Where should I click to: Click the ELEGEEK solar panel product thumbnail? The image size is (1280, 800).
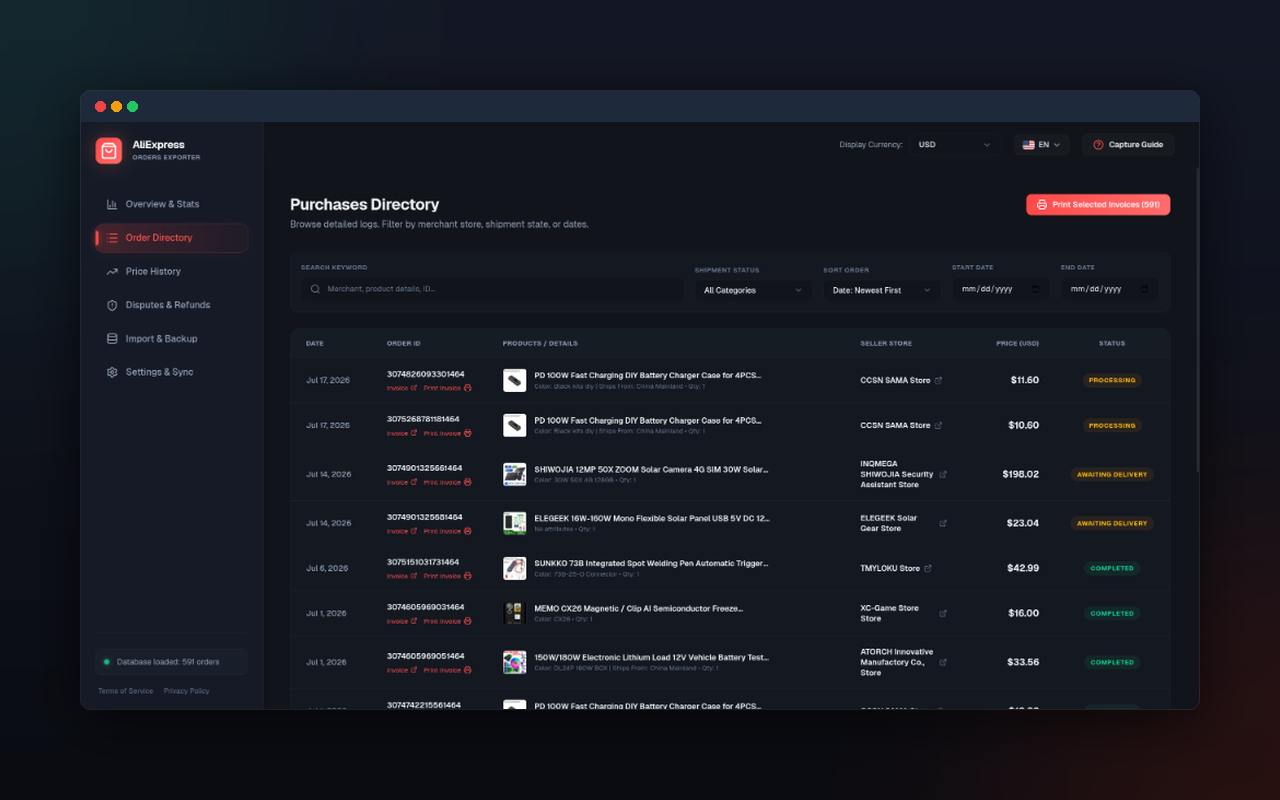[514, 523]
